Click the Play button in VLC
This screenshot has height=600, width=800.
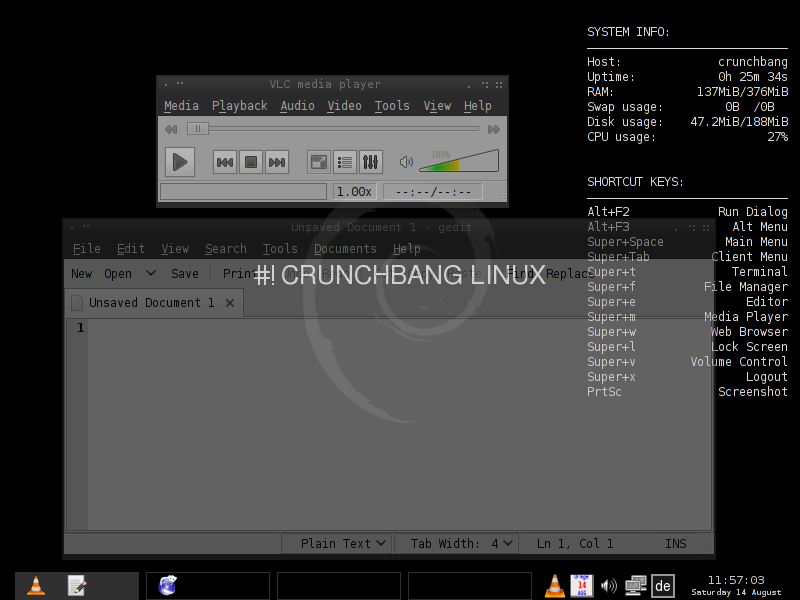[181, 162]
